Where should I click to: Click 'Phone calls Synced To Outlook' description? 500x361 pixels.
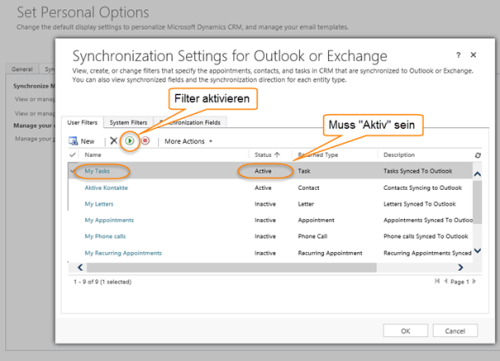[x=426, y=236]
